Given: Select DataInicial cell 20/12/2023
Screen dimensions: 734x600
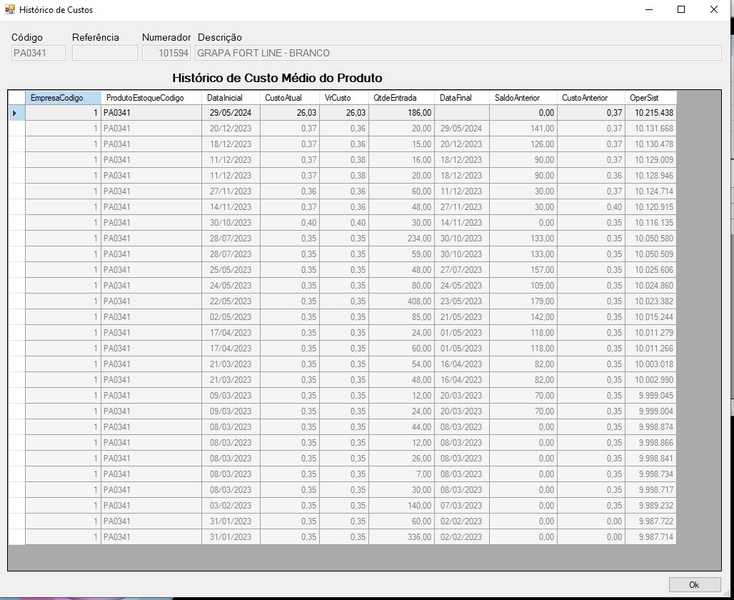Looking at the screenshot, I should 231,129.
